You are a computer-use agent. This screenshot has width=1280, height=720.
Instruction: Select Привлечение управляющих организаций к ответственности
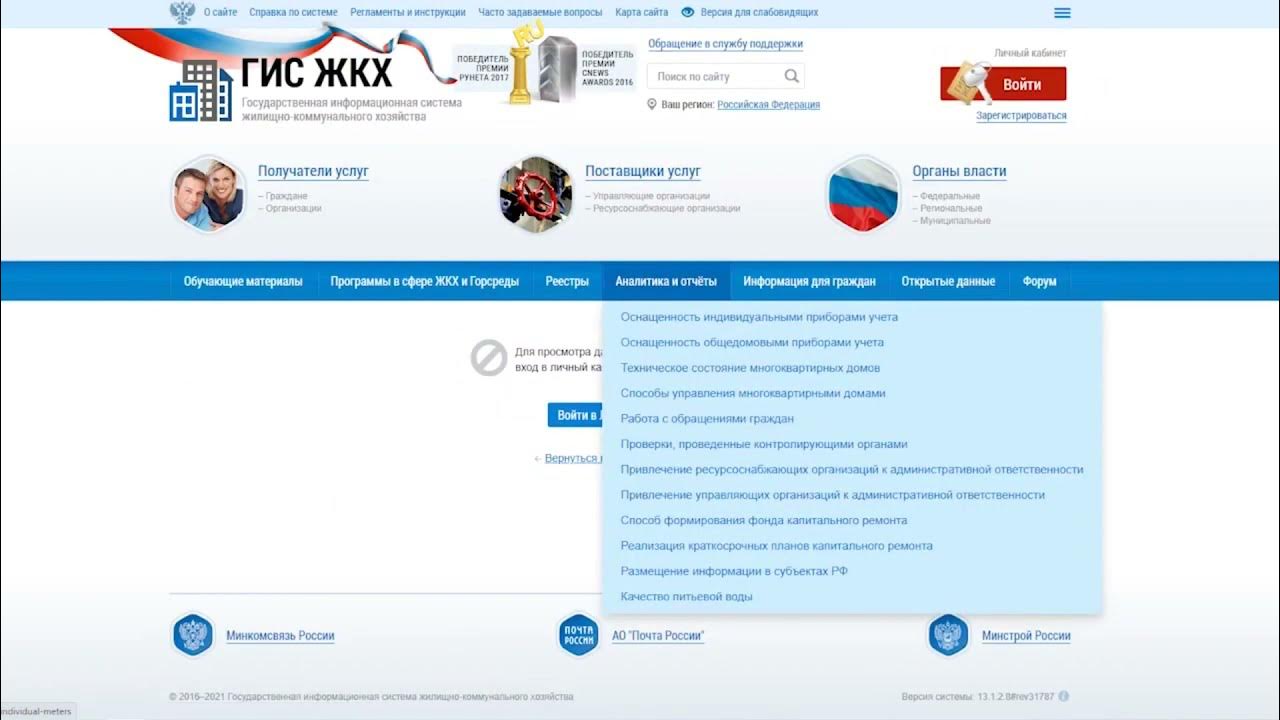832,495
